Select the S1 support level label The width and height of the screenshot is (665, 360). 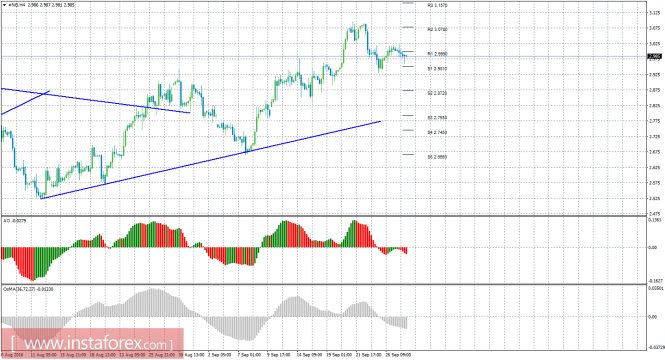[x=437, y=69]
